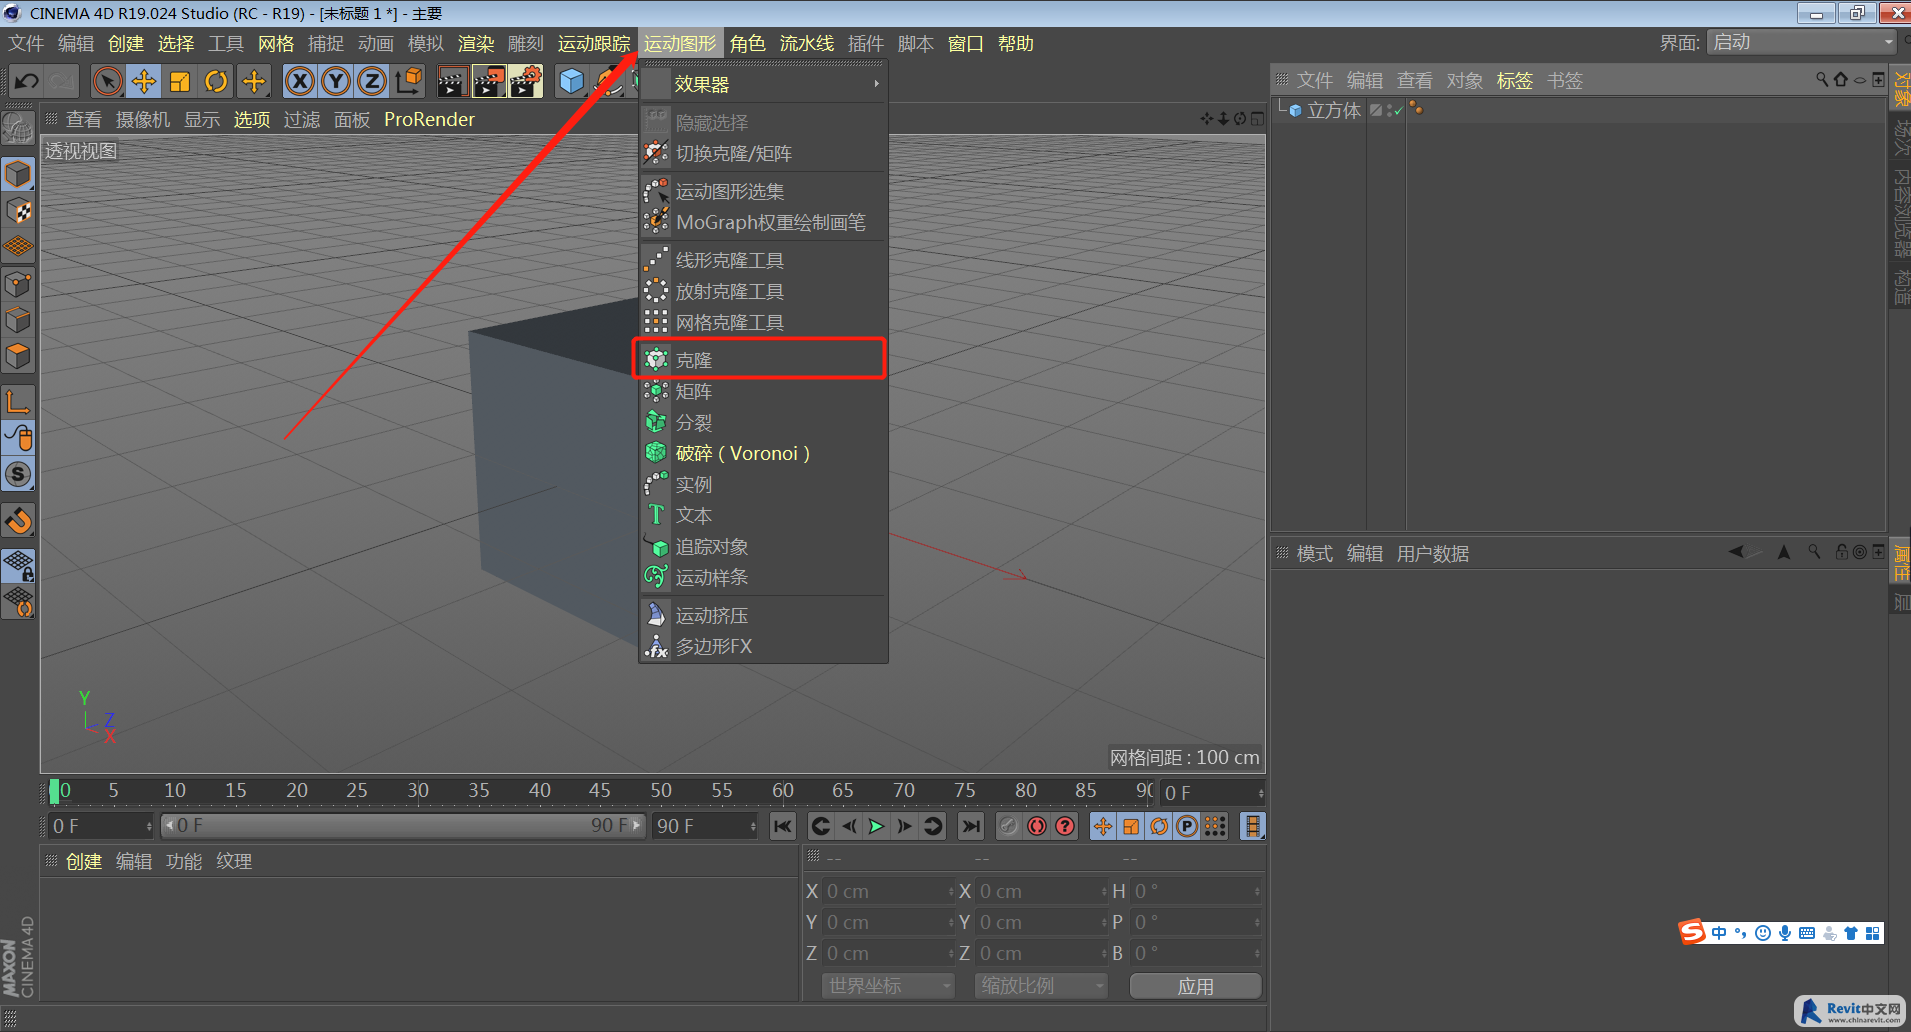1911x1032 pixels.
Task: Select the live selection arrow tool
Action: (x=107, y=81)
